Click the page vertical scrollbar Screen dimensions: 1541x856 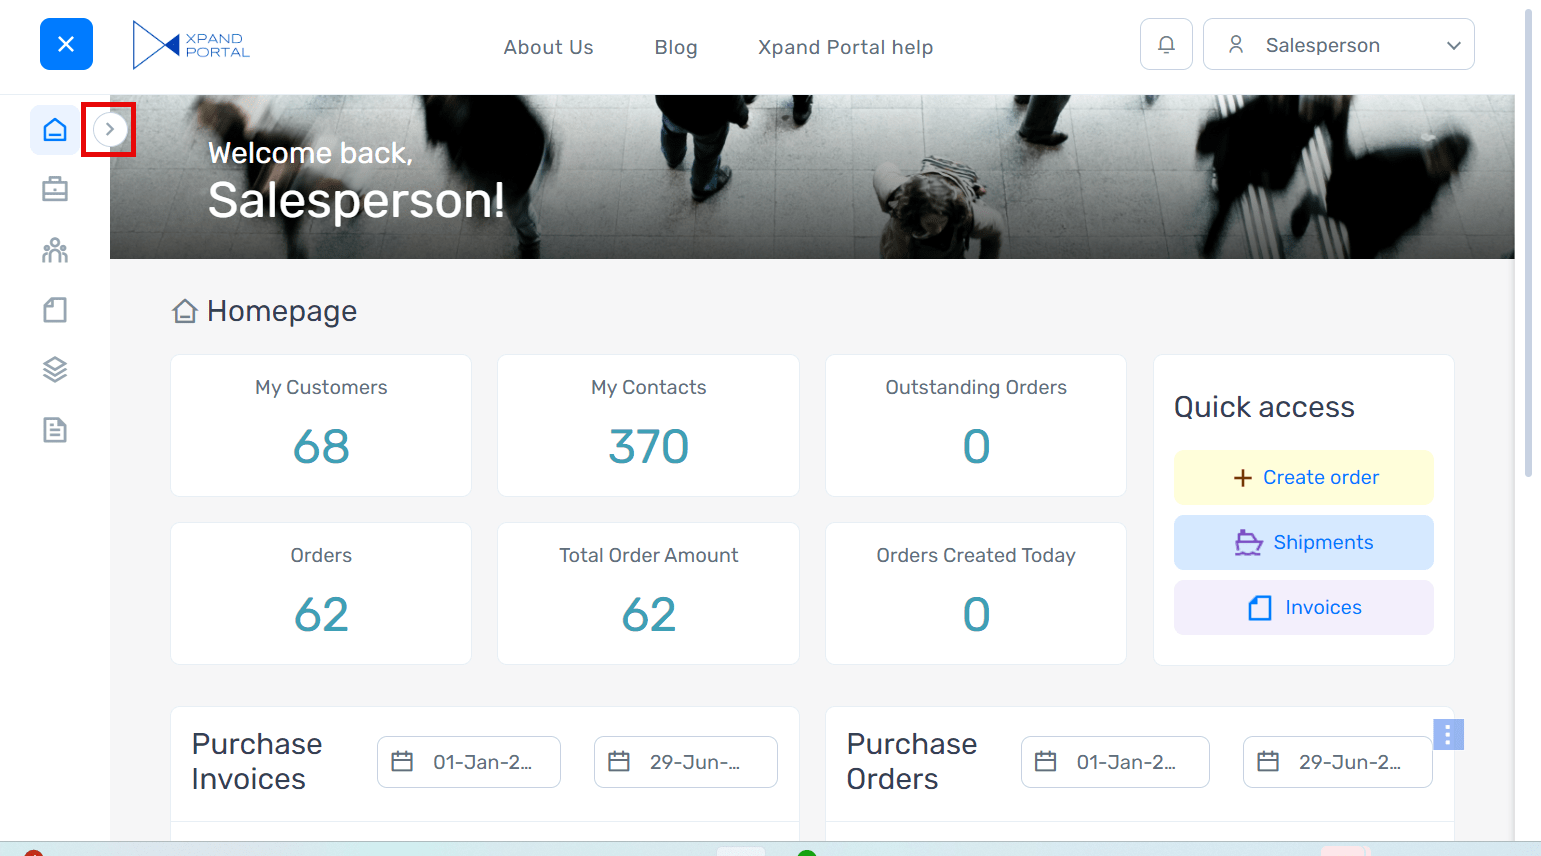(x=1528, y=244)
